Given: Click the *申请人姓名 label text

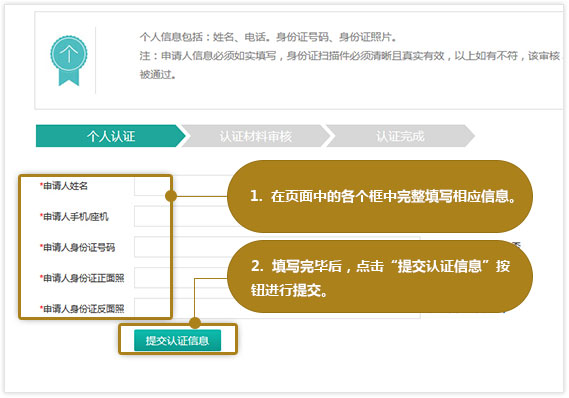Looking at the screenshot, I should click(64, 186).
